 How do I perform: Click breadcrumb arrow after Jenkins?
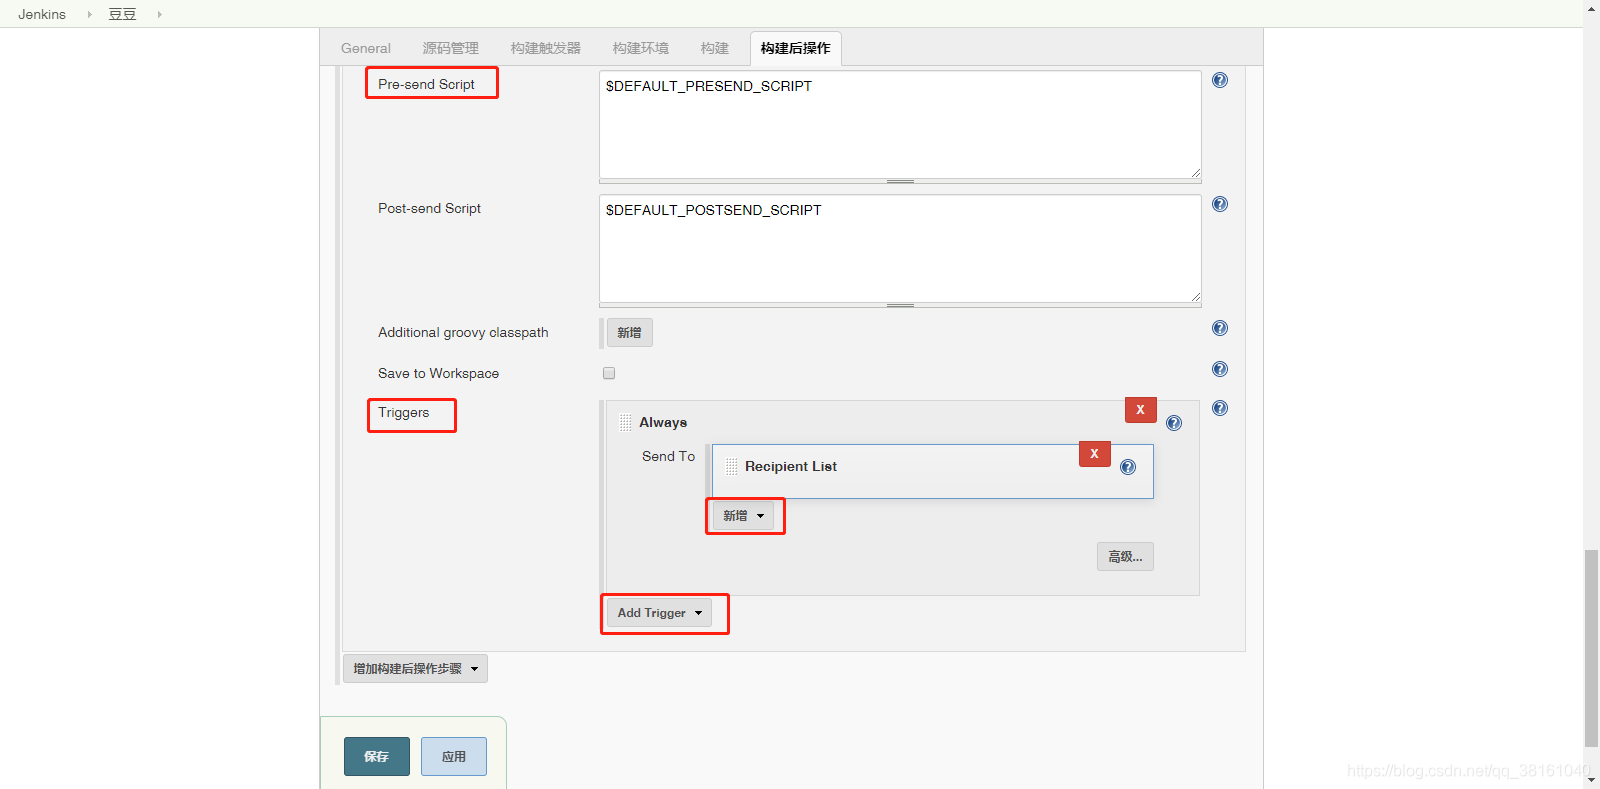pos(89,14)
